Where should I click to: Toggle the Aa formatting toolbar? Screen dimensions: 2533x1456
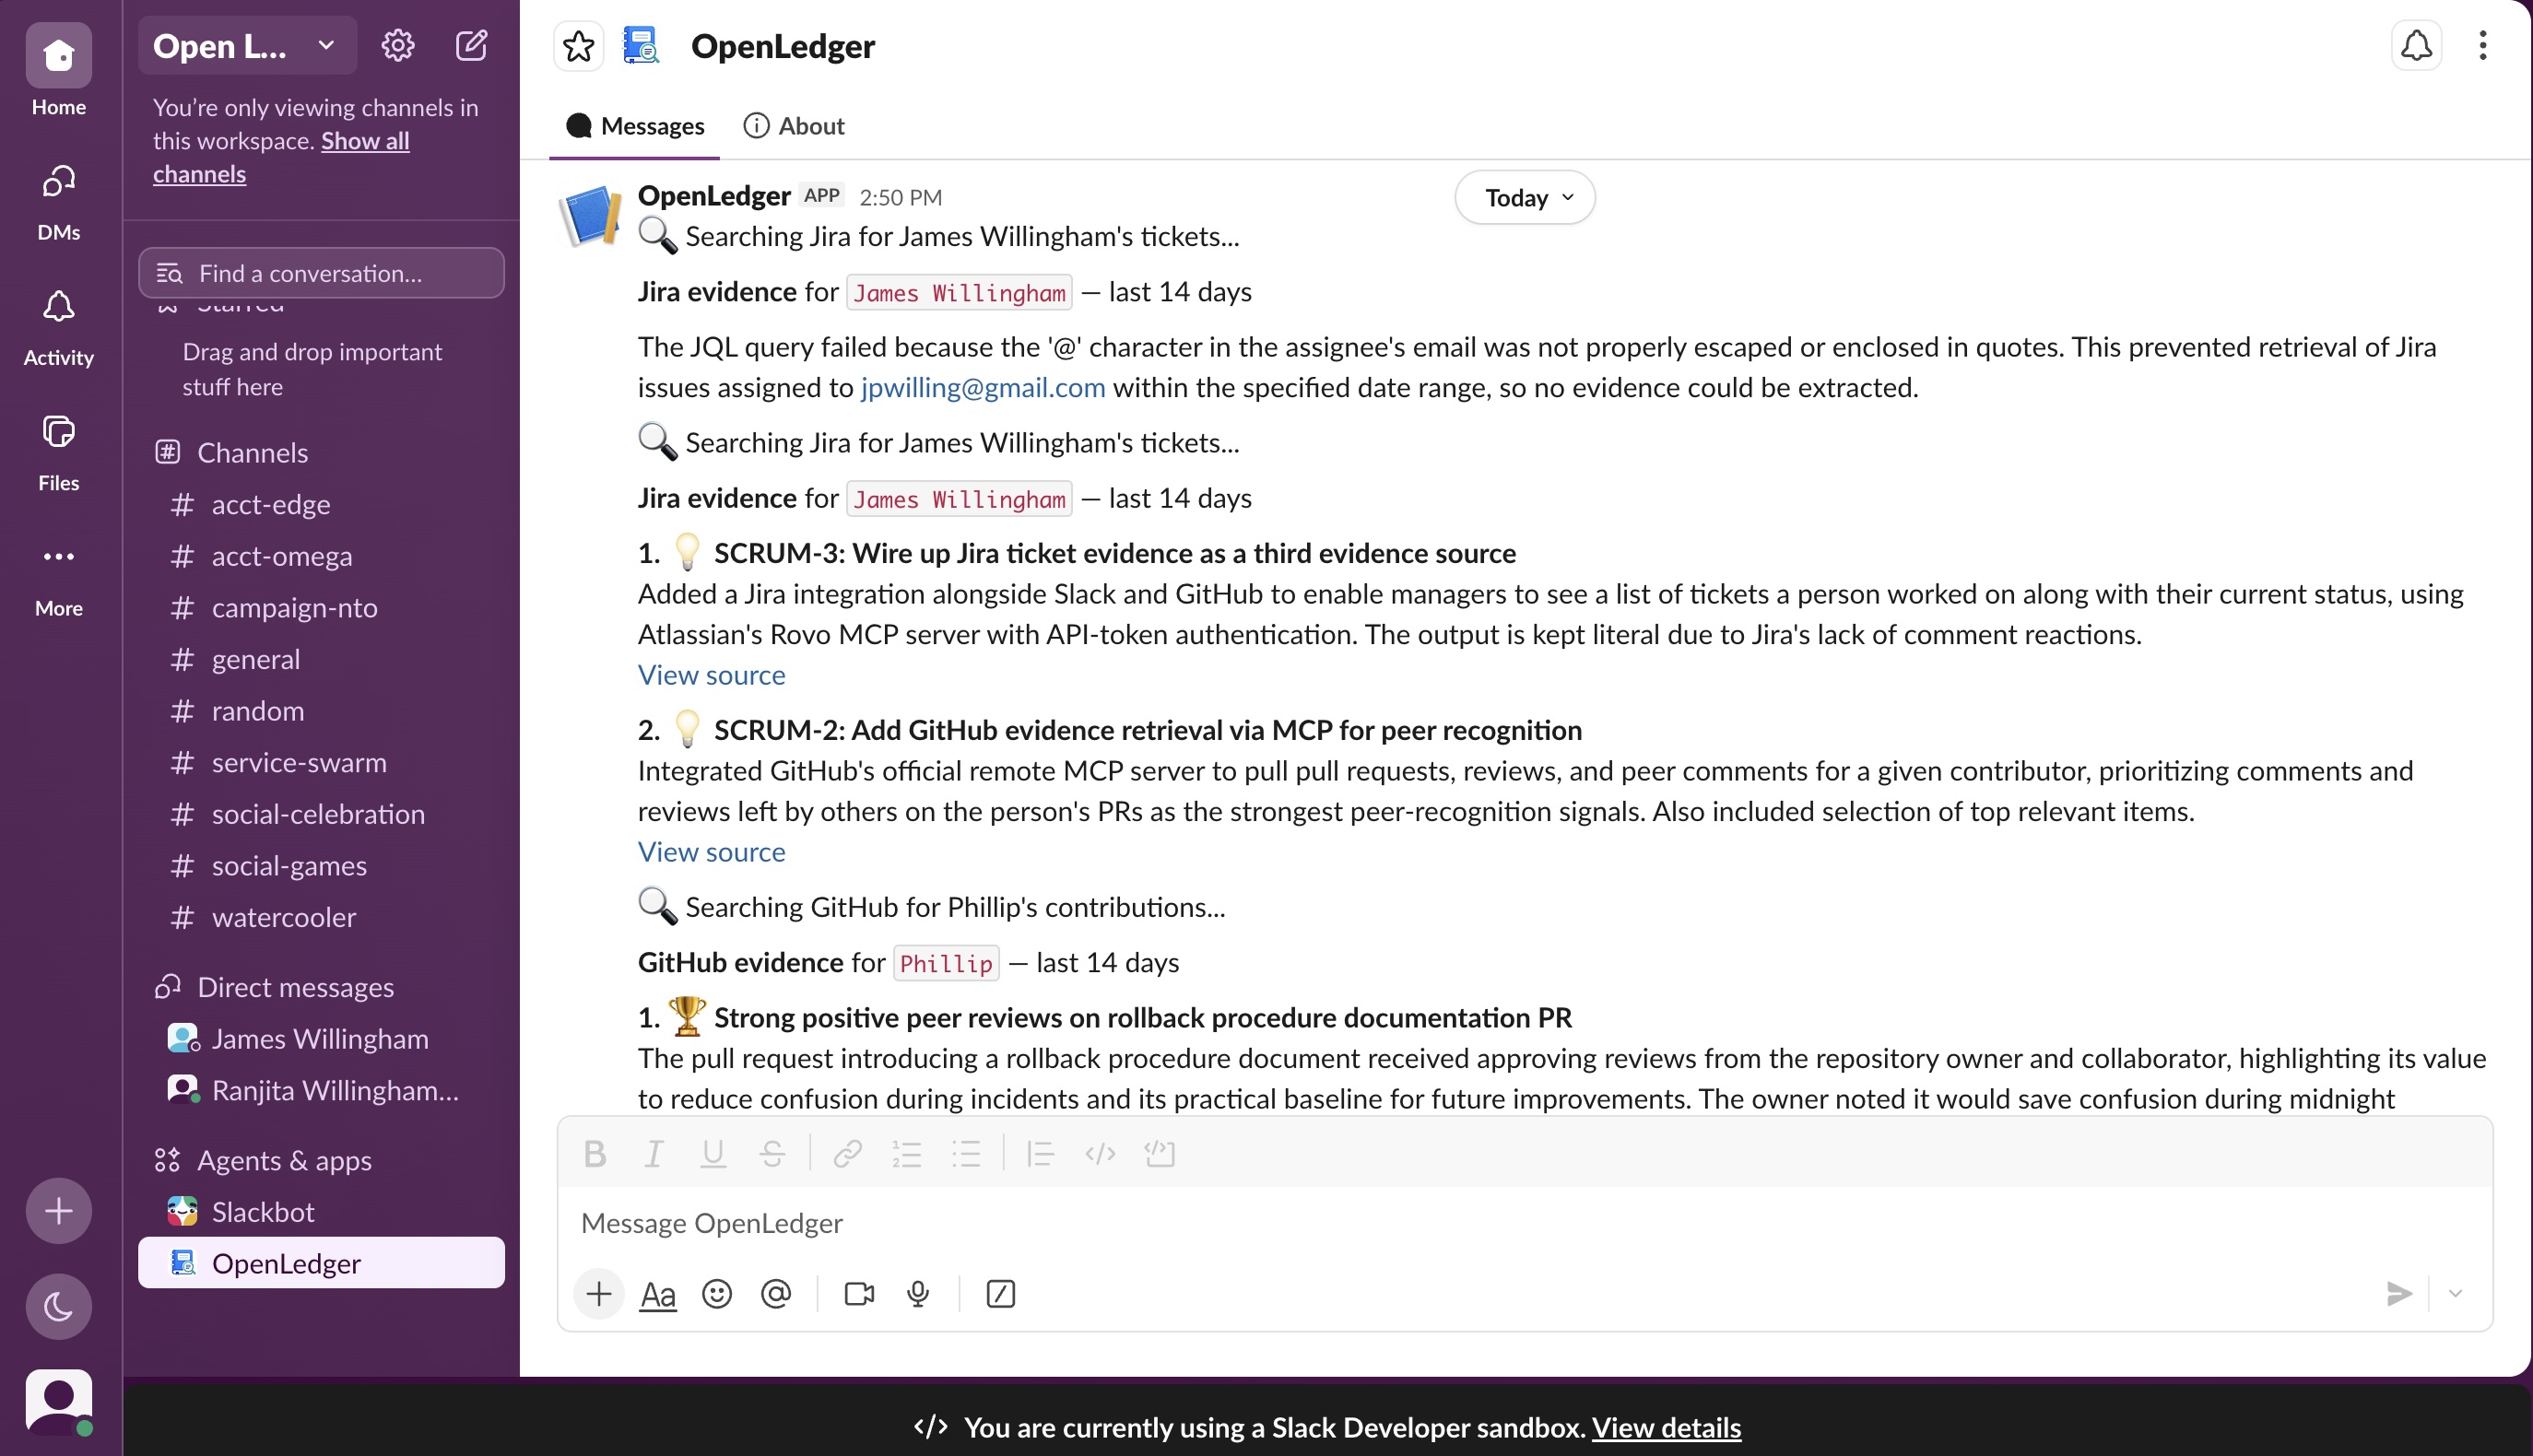[658, 1294]
